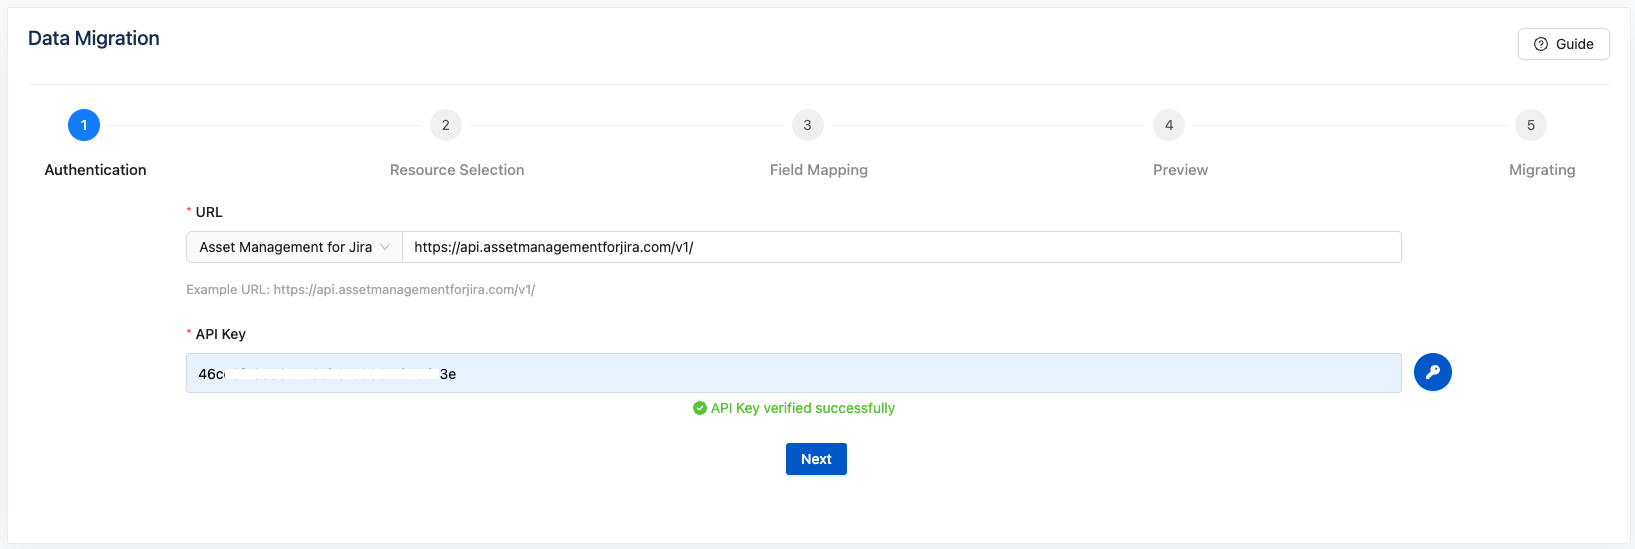Switch to the Resource Selection step

(457, 170)
